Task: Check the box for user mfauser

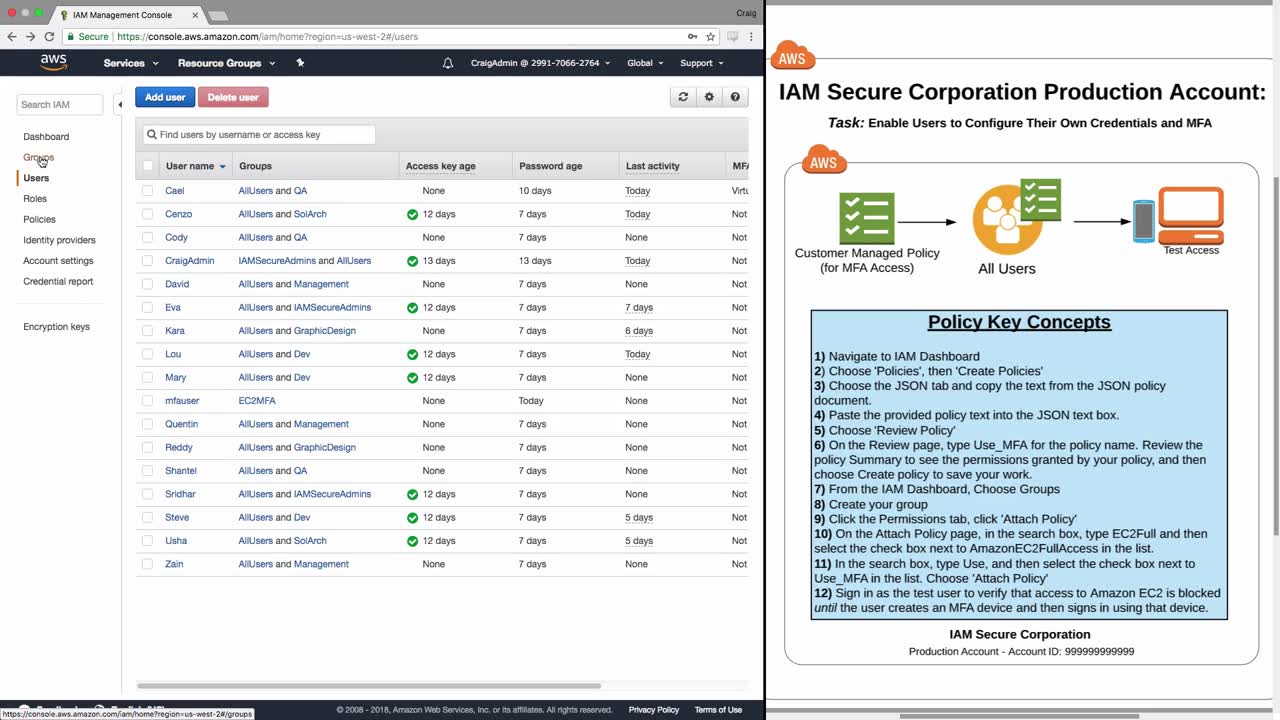Action: [x=148, y=401]
